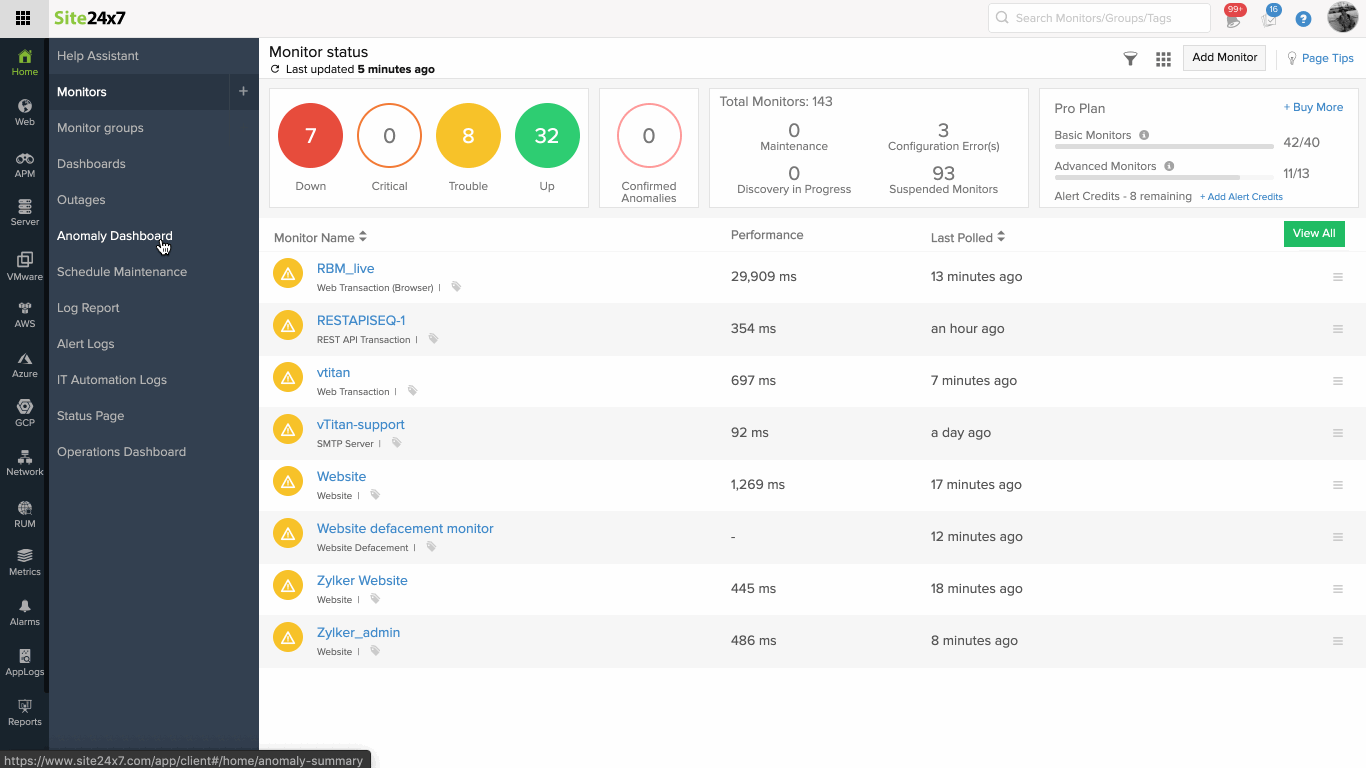The height and width of the screenshot is (768, 1366).
Task: Go to Network section in sidebar
Action: (25, 462)
